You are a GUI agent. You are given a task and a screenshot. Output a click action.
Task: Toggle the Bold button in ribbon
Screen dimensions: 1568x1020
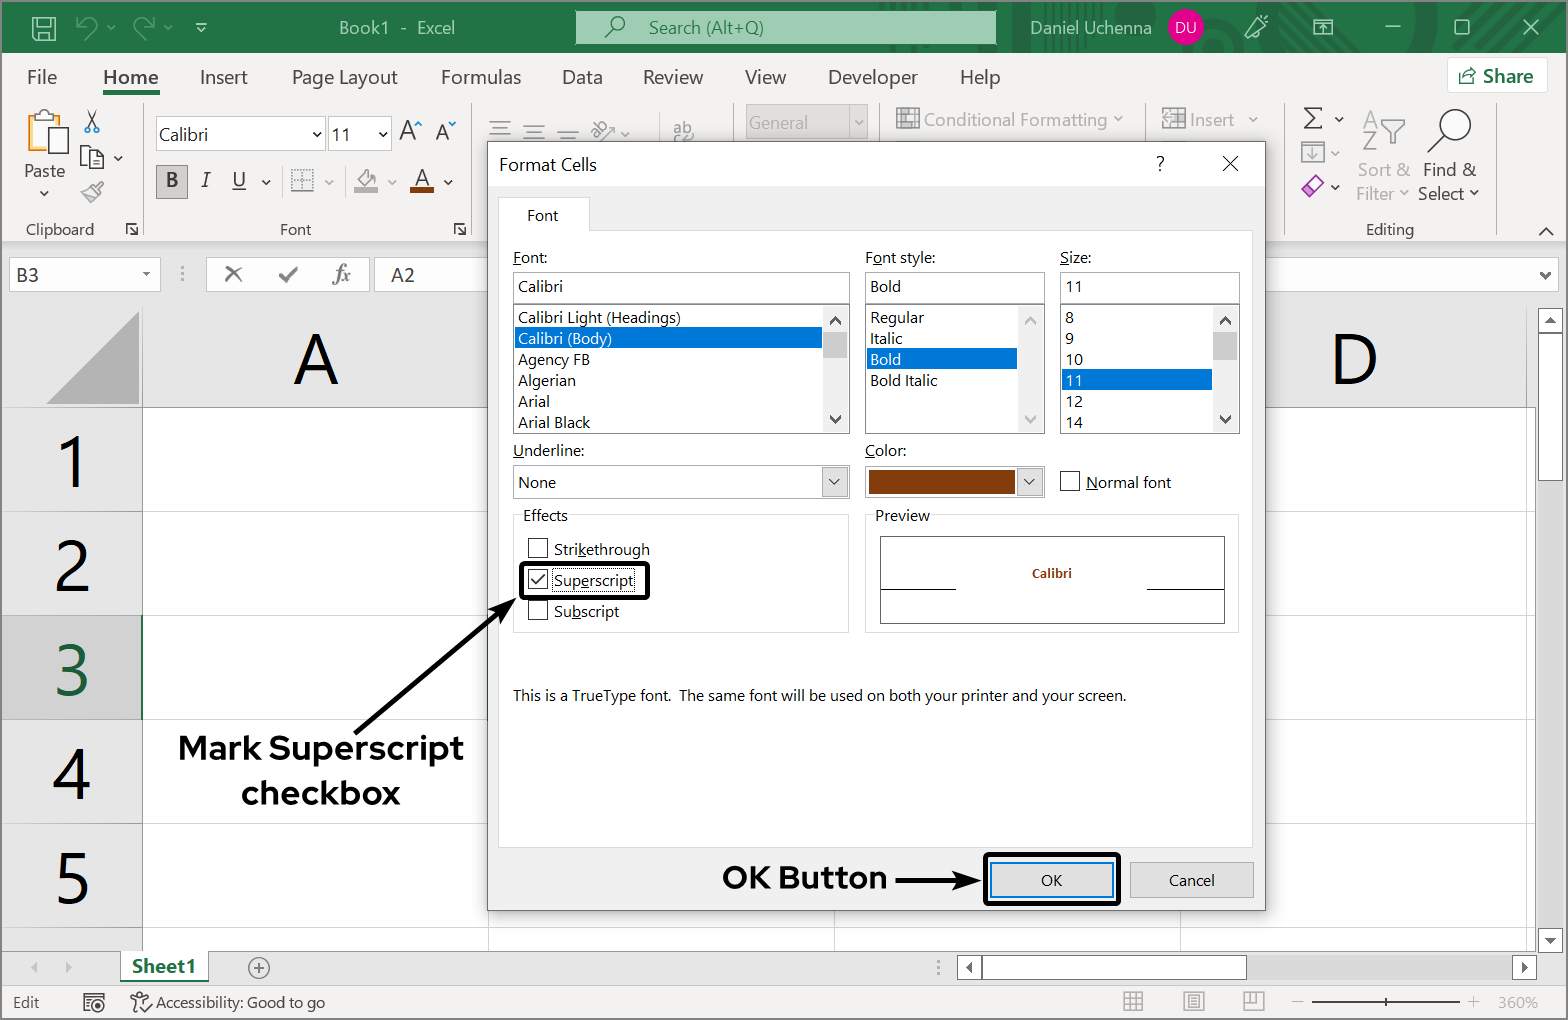[x=172, y=181]
